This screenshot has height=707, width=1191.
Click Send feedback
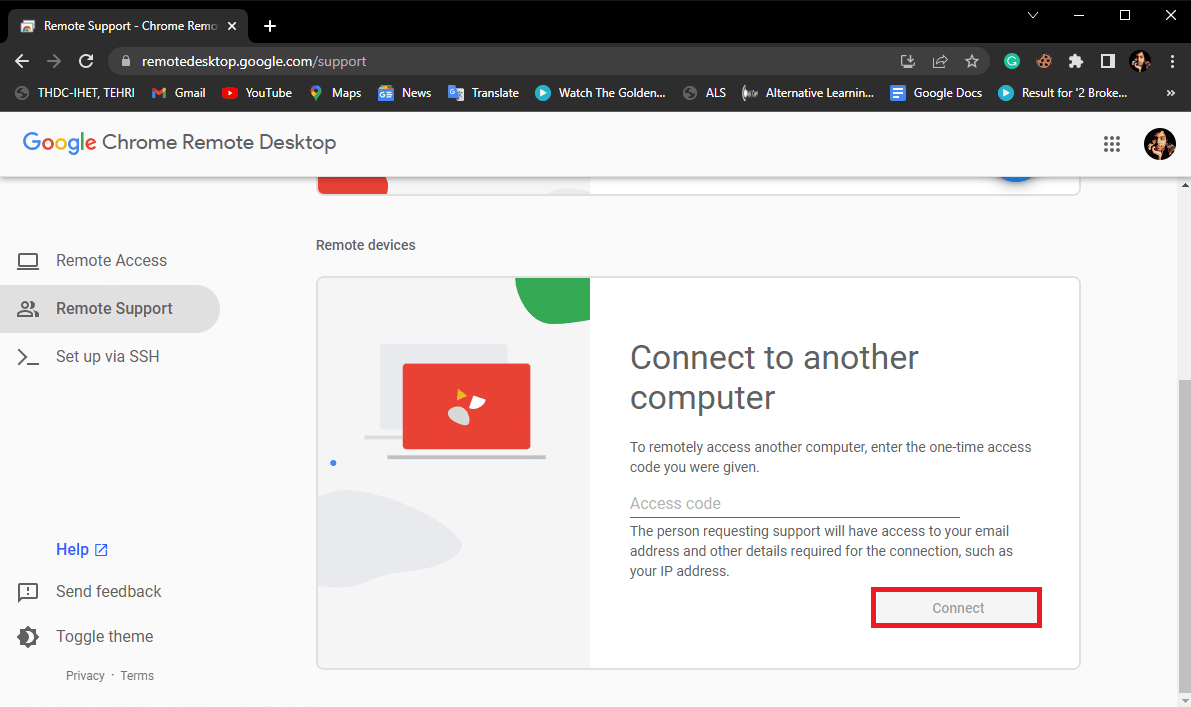click(89, 592)
